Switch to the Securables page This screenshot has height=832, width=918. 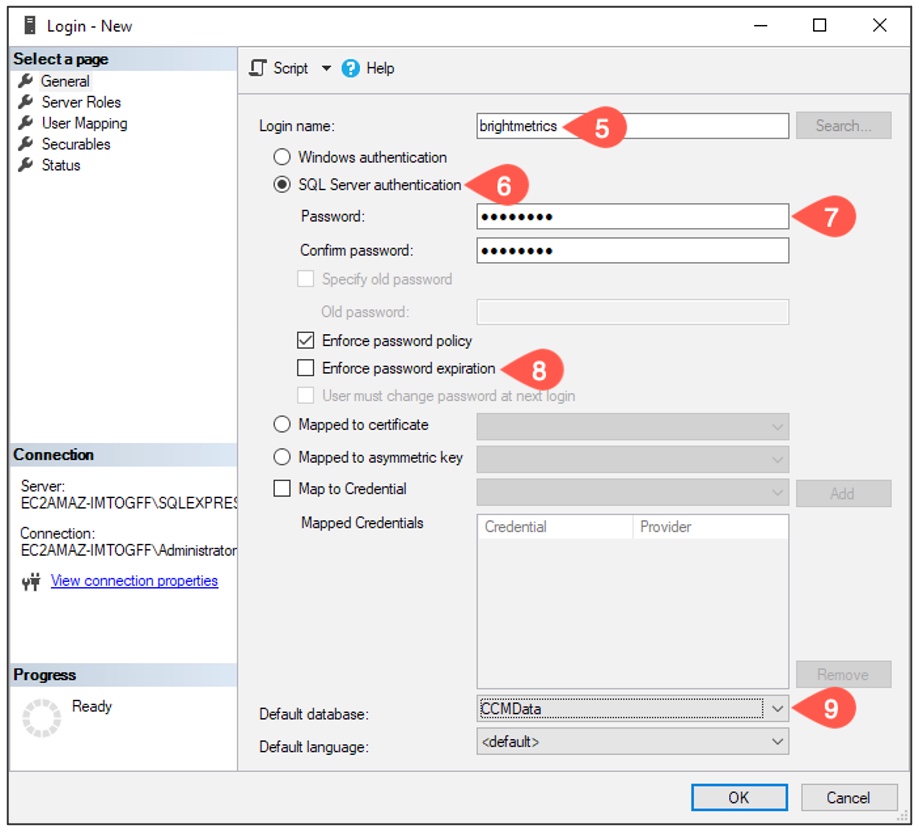pos(75,144)
